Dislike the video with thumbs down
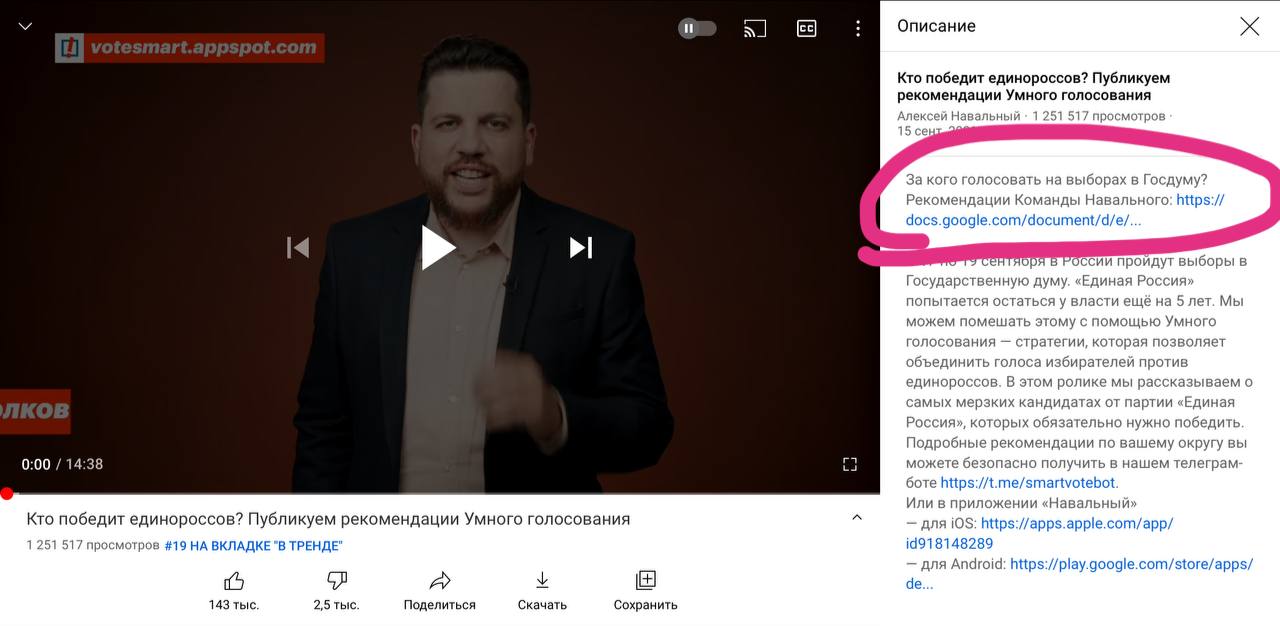 (x=337, y=591)
